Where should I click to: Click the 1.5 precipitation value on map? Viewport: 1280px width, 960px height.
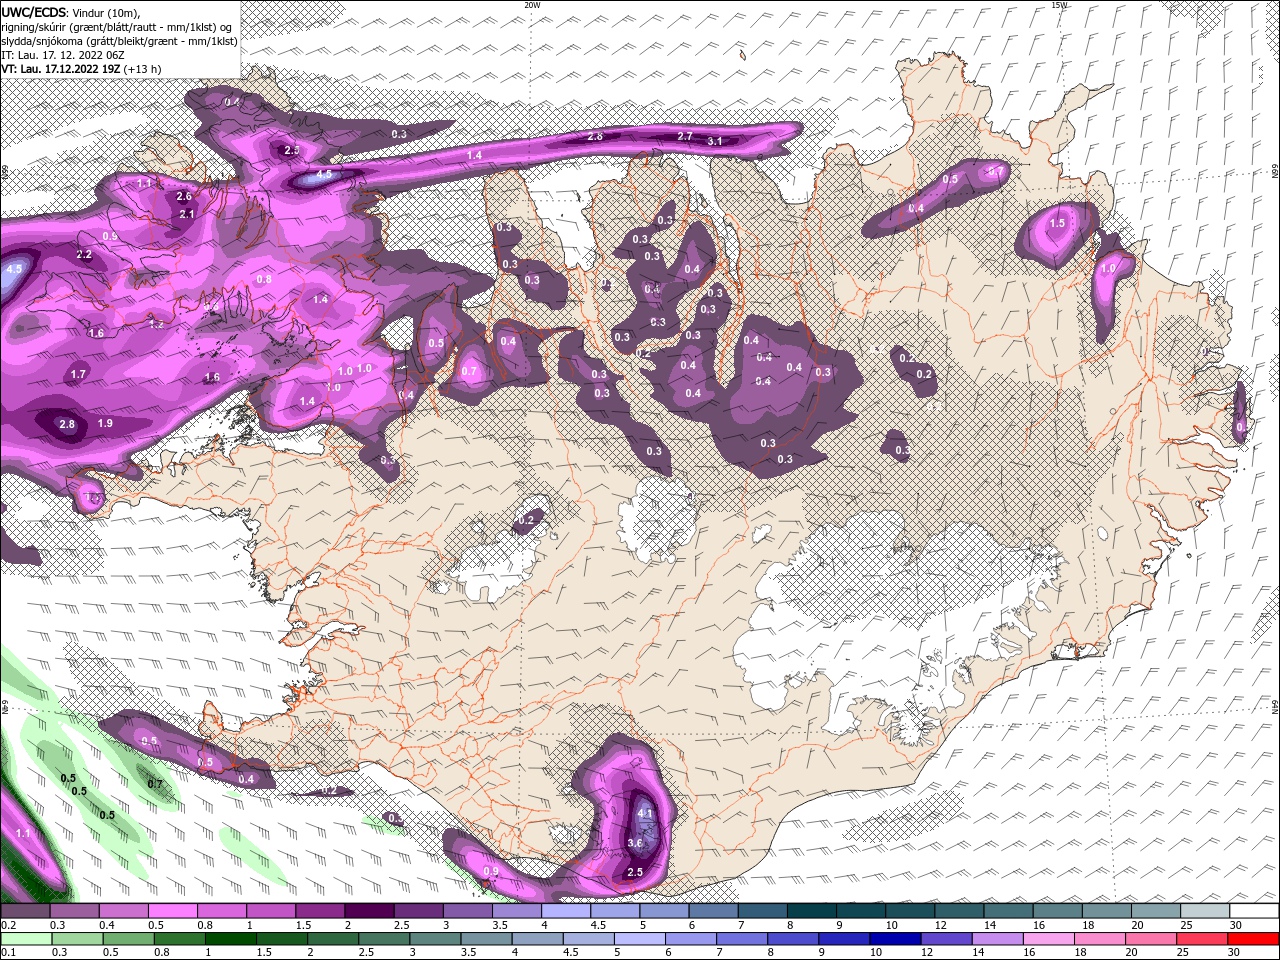click(x=1057, y=224)
